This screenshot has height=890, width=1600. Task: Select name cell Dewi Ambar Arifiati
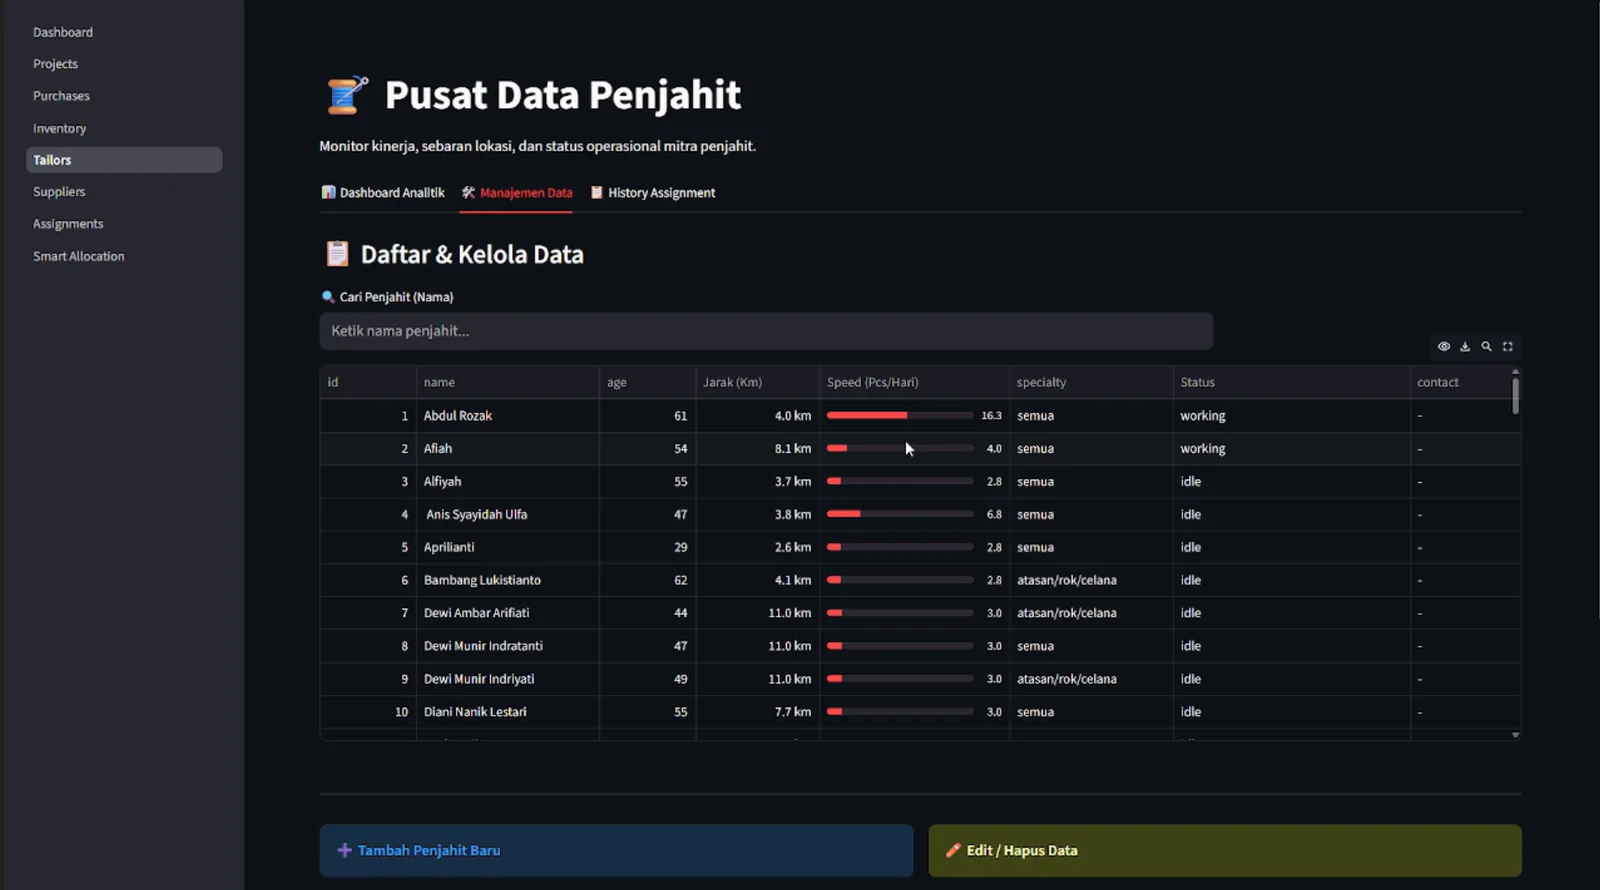(508, 613)
